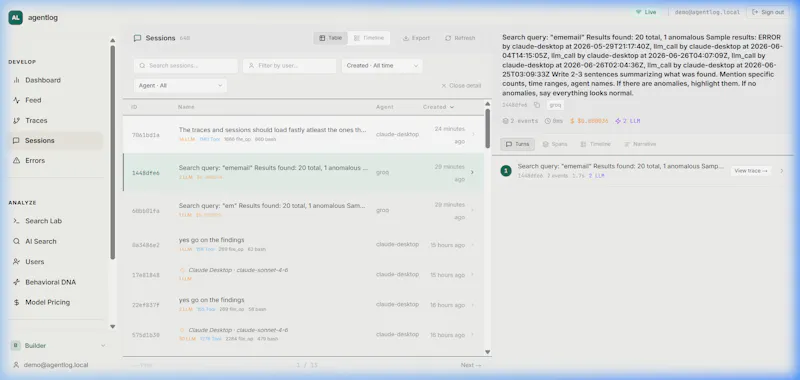Image resolution: width=800 pixels, height=380 pixels.
Task: Click the Traces branch icon in sidebar
Action: click(x=16, y=120)
